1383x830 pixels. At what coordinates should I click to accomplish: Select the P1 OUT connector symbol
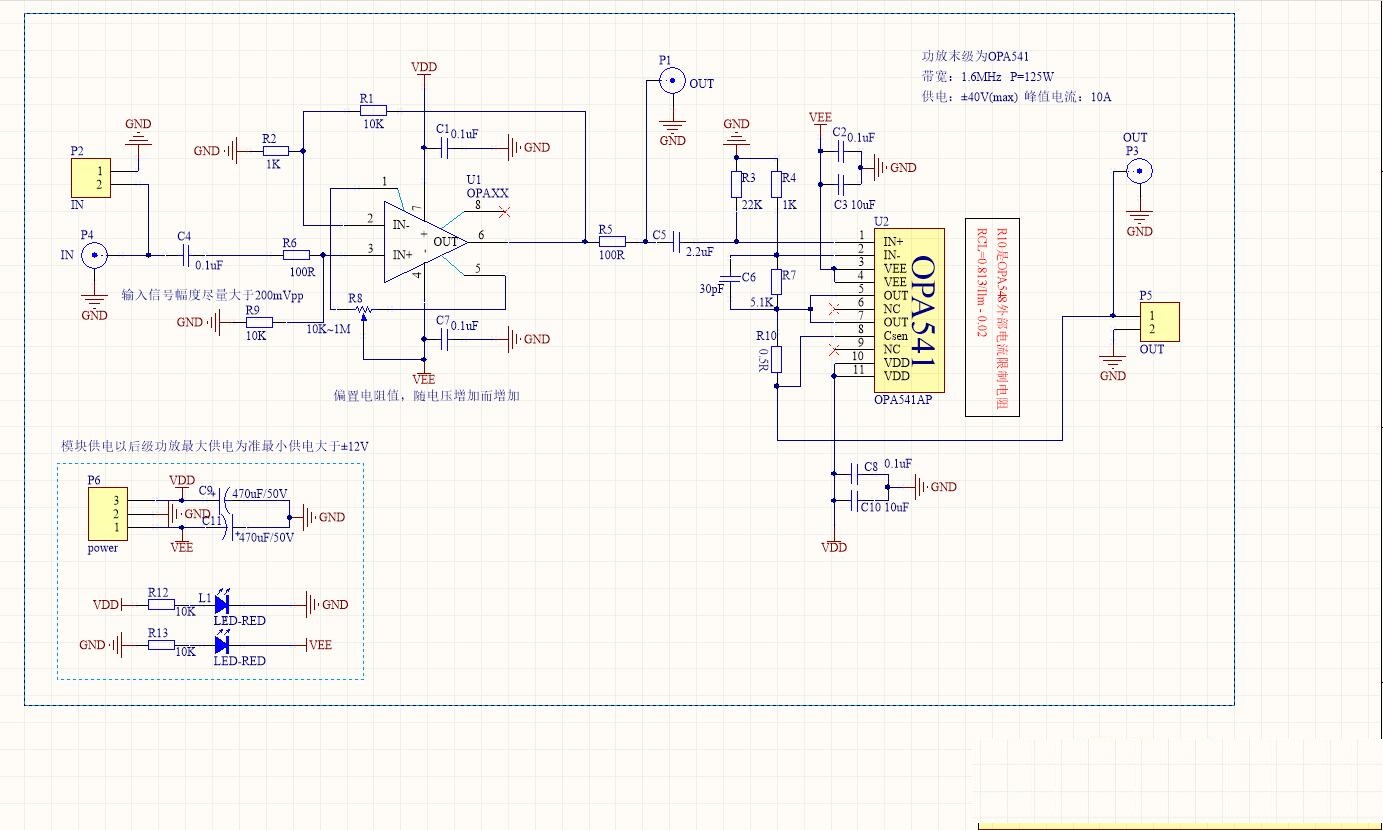(672, 78)
